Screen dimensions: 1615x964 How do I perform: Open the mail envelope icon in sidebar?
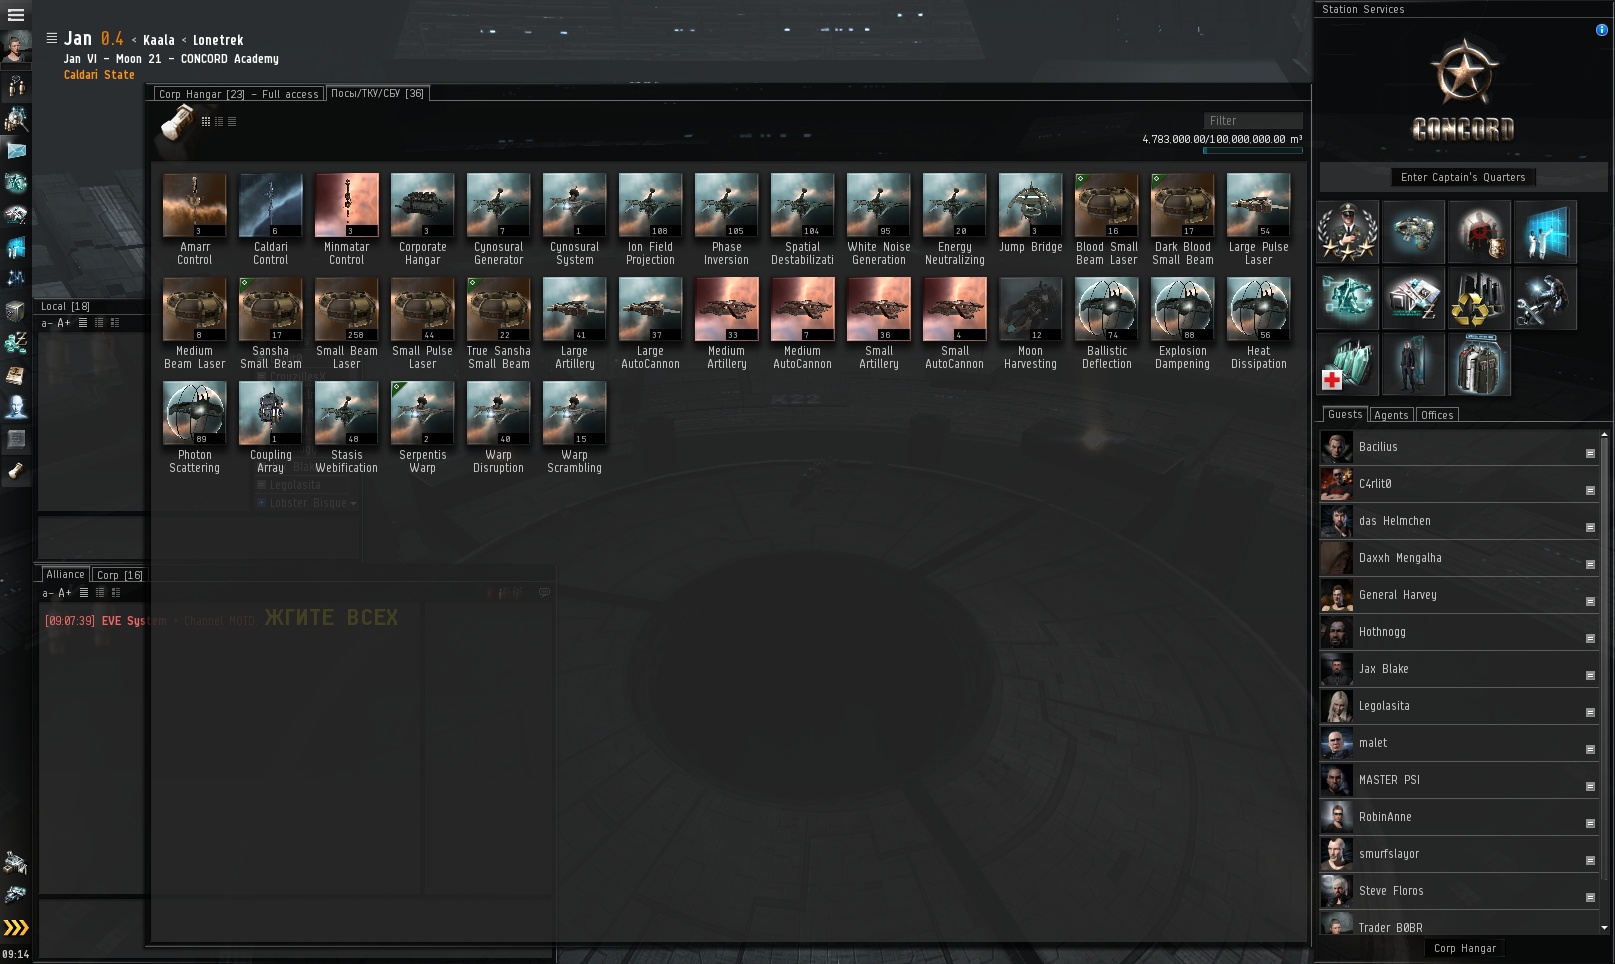pos(16,151)
